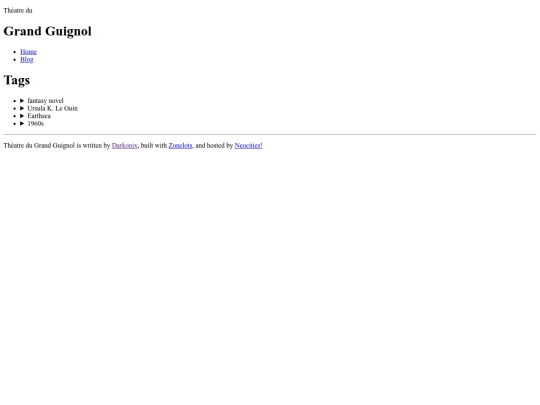Expand the 1960s tag disclosure triangle
The image size is (540, 405).
(x=22, y=123)
